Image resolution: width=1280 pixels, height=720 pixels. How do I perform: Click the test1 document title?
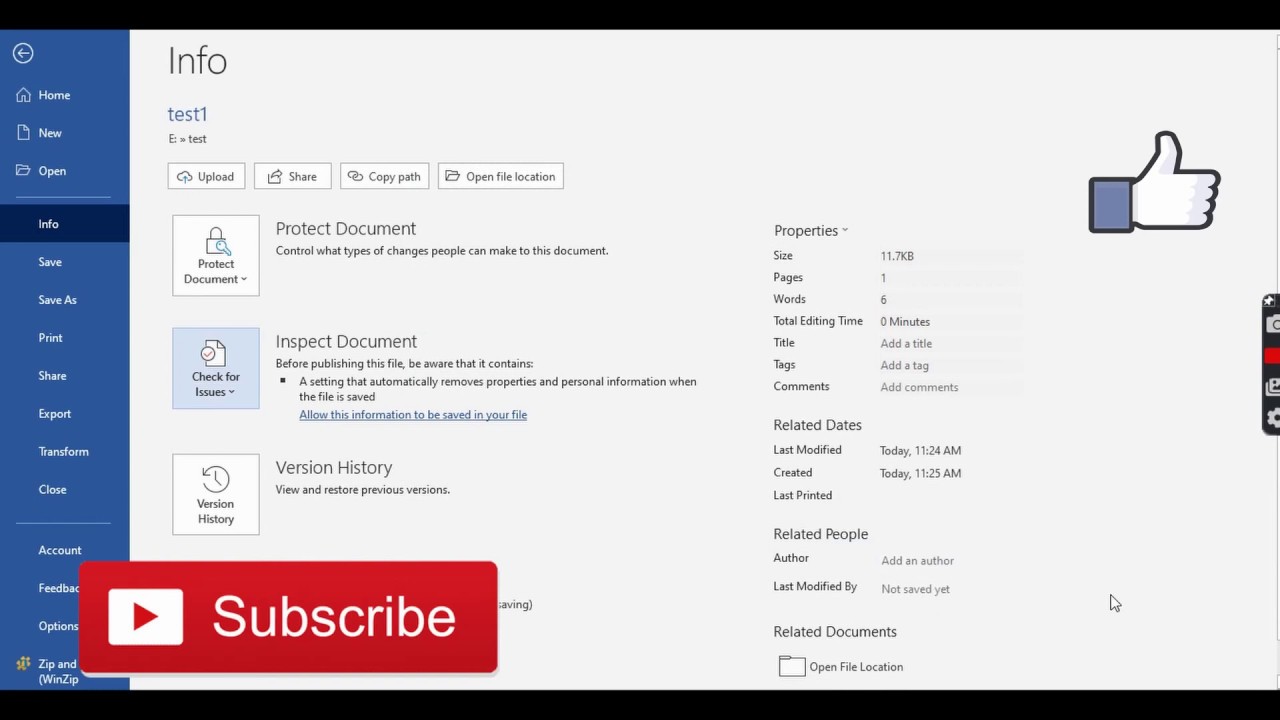coord(187,114)
